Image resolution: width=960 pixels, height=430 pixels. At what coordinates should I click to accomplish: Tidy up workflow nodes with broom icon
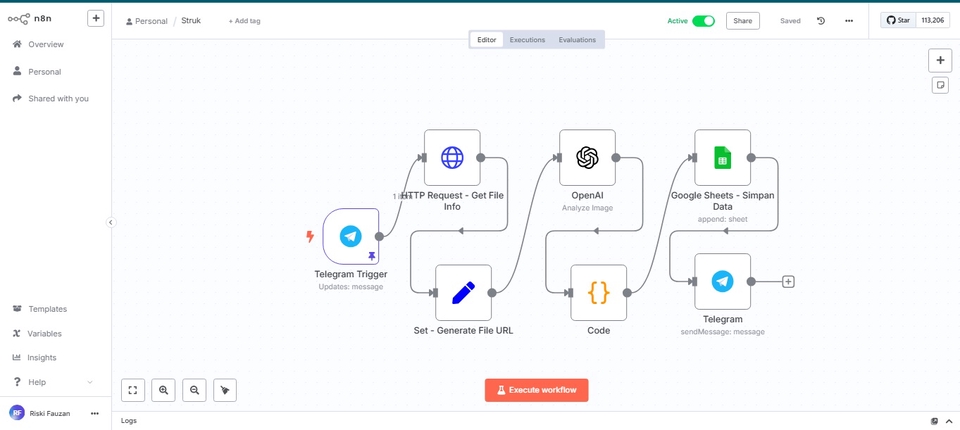225,390
